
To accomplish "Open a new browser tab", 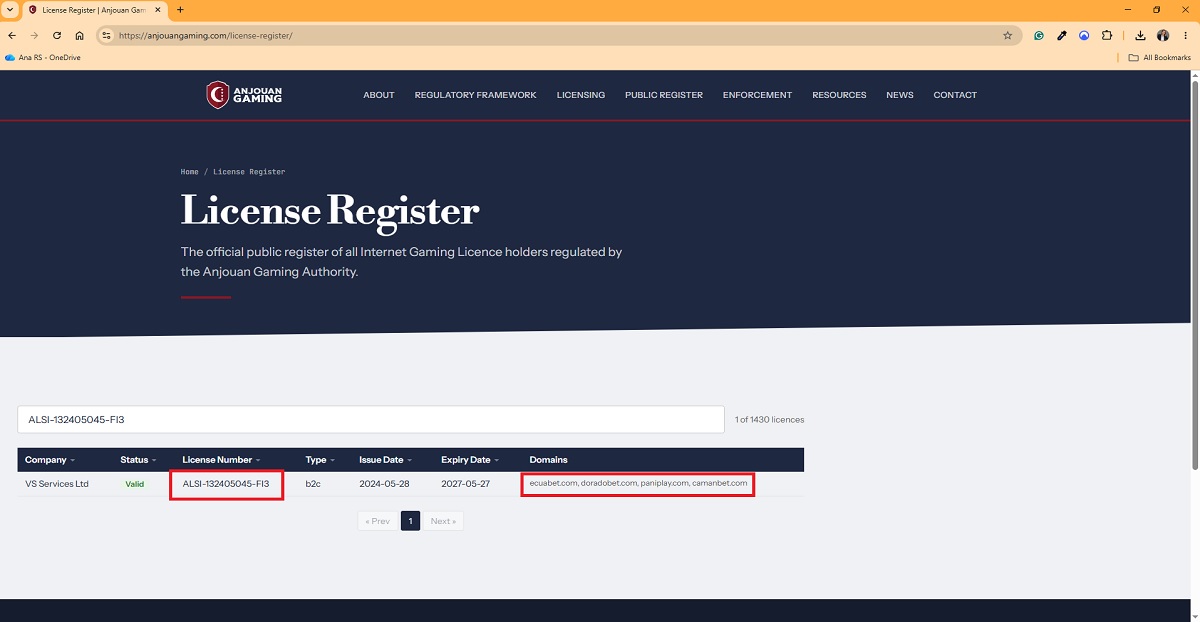I will click(180, 10).
